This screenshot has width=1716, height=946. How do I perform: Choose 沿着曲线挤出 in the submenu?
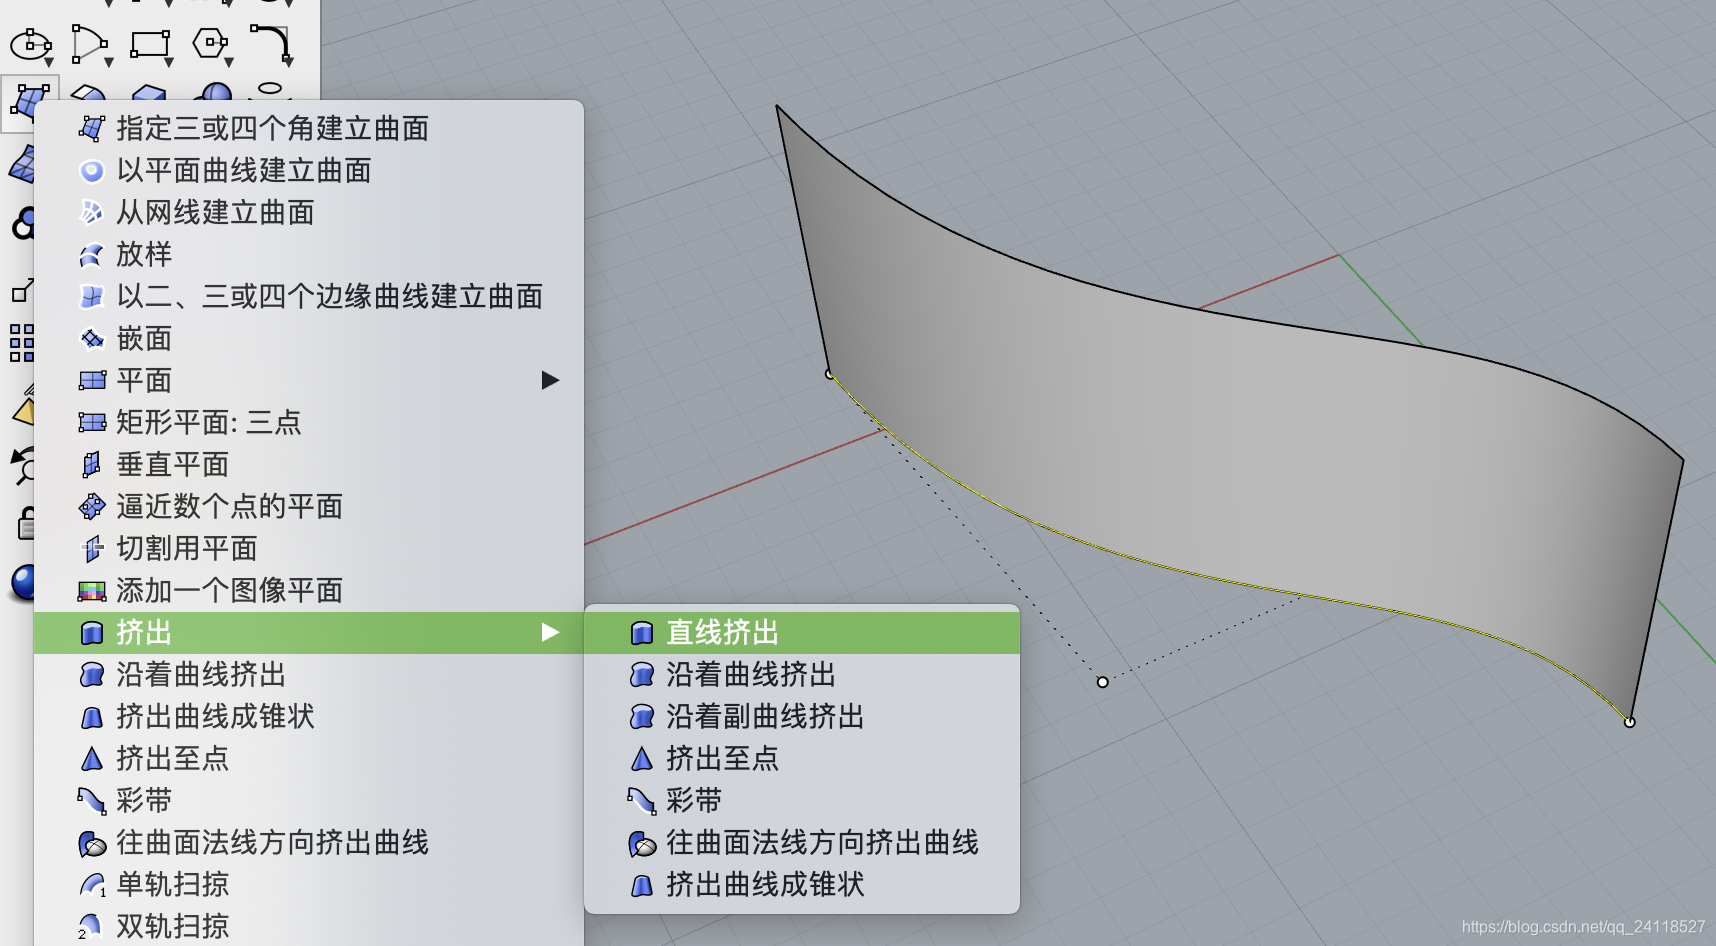tap(802, 674)
